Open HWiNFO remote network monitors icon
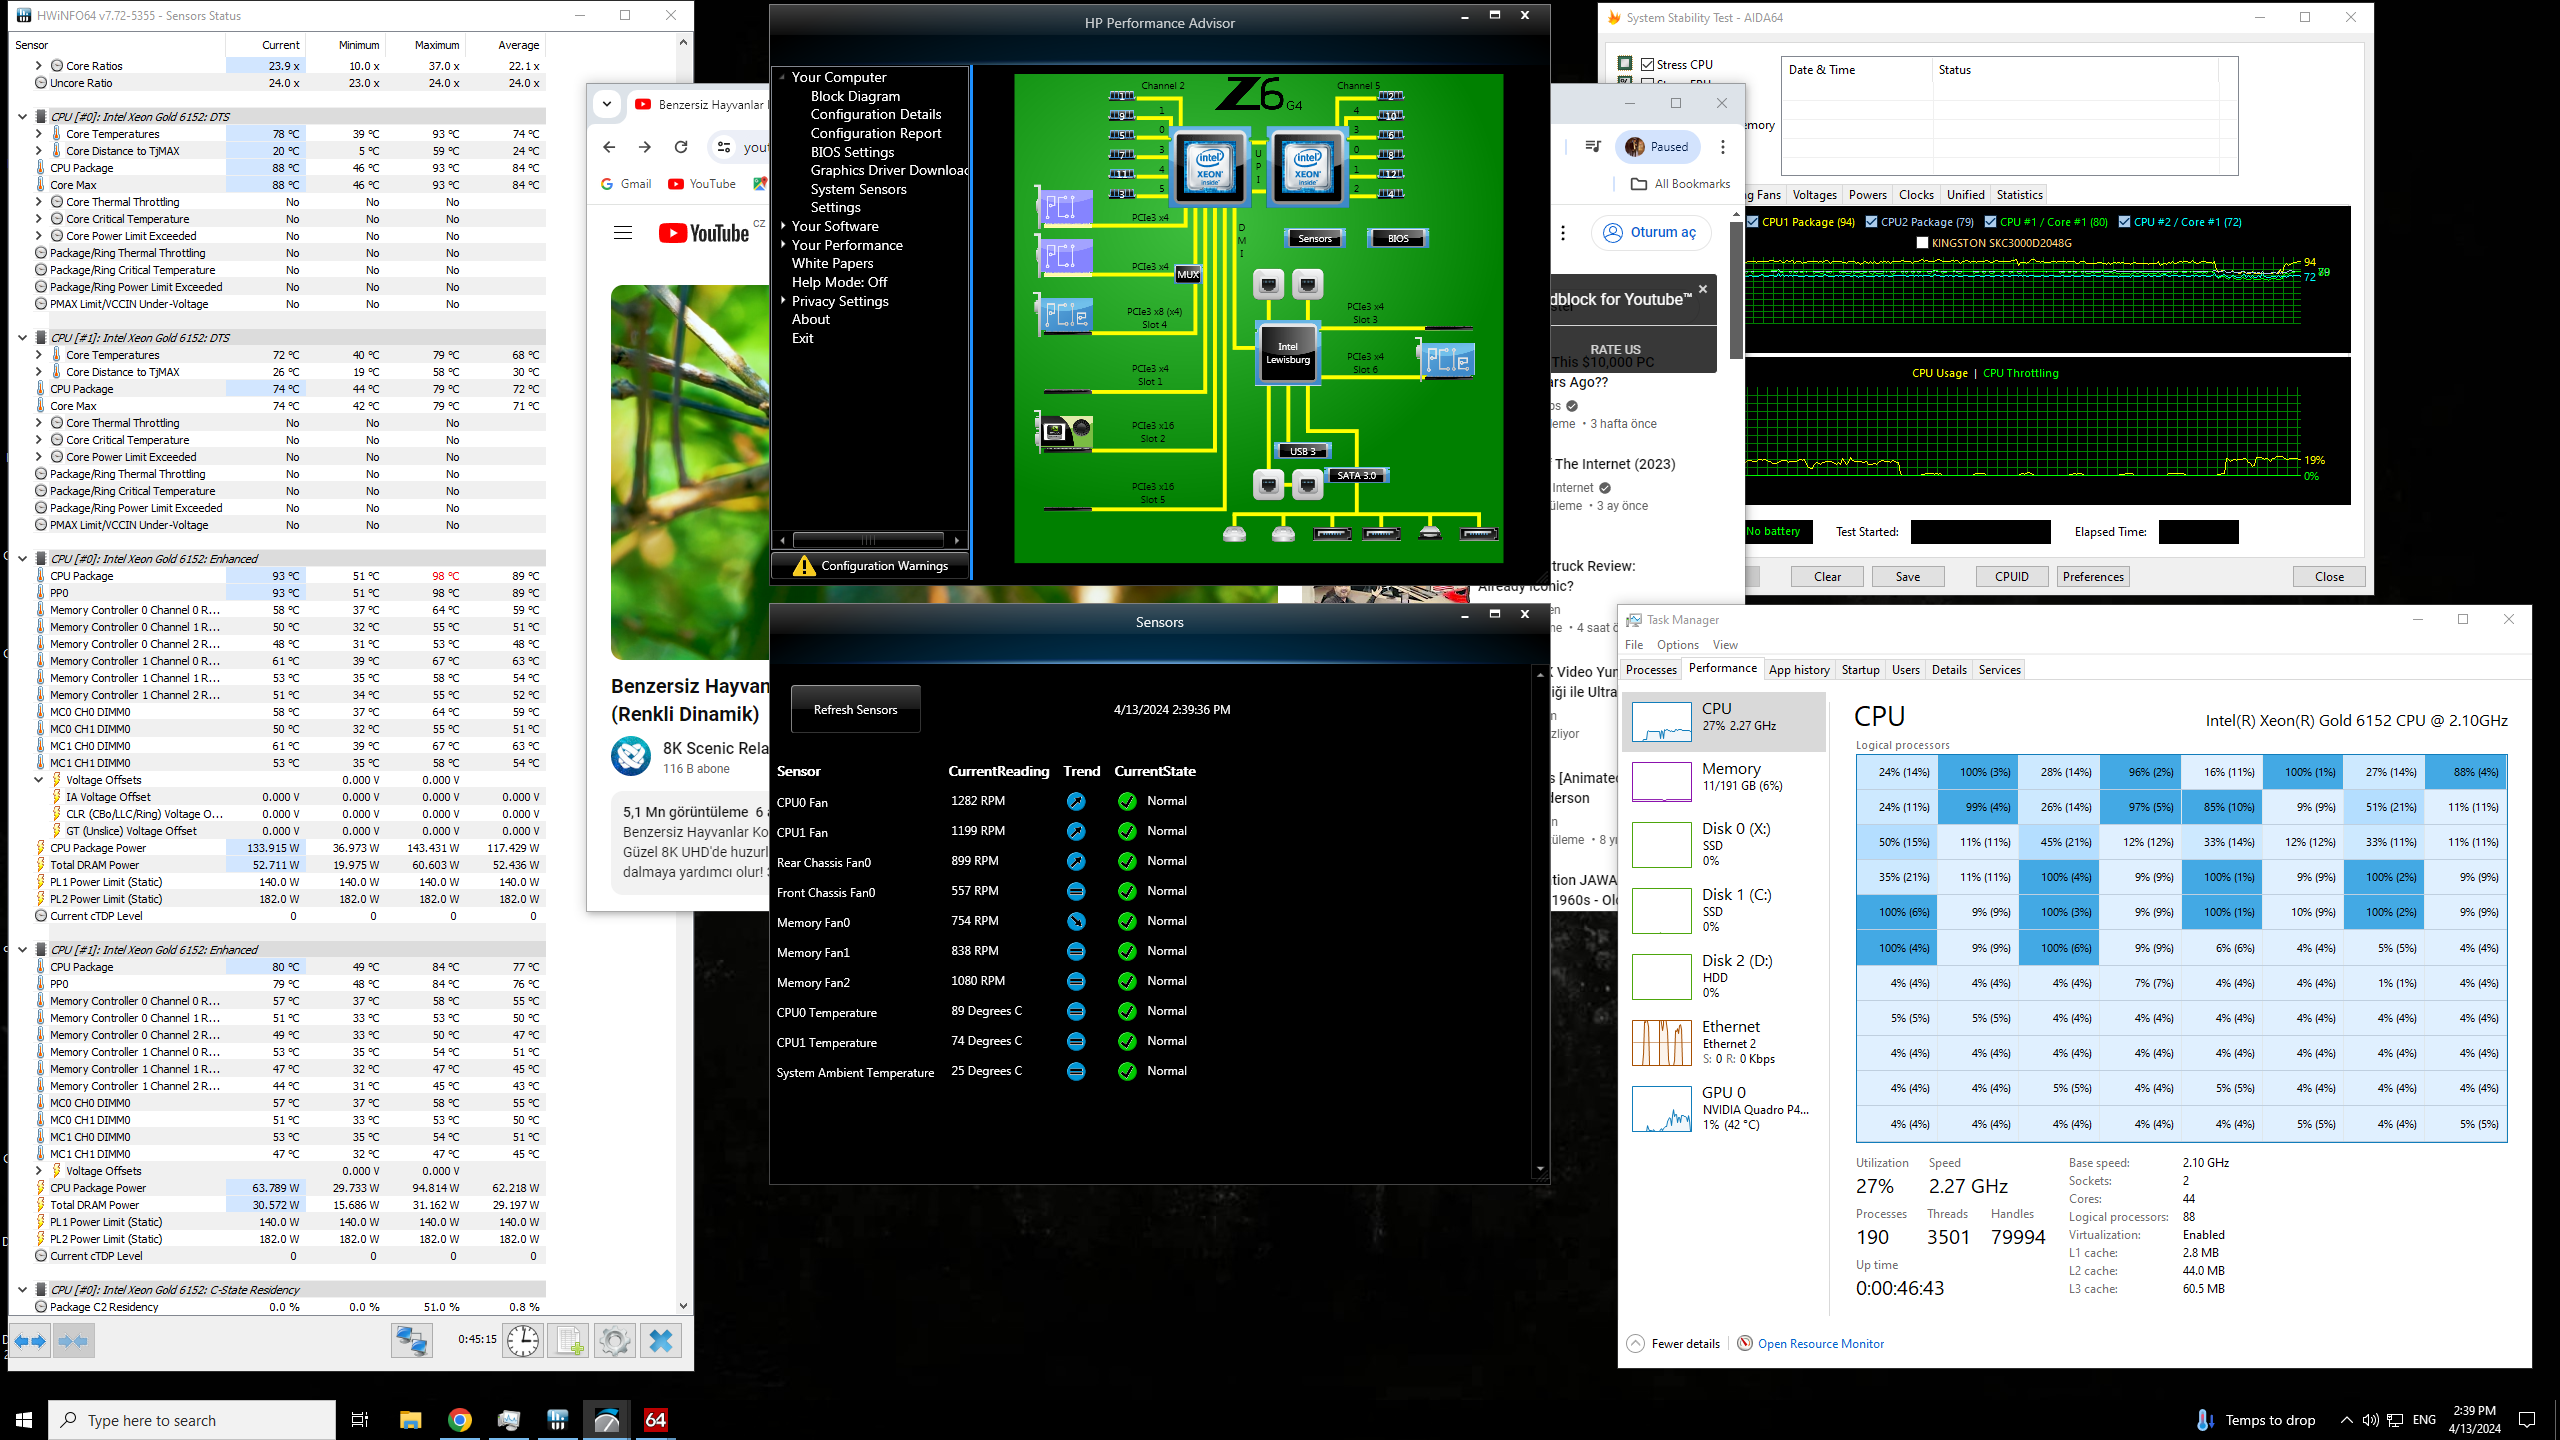Screen dimensions: 2560x1440 [x=411, y=1340]
